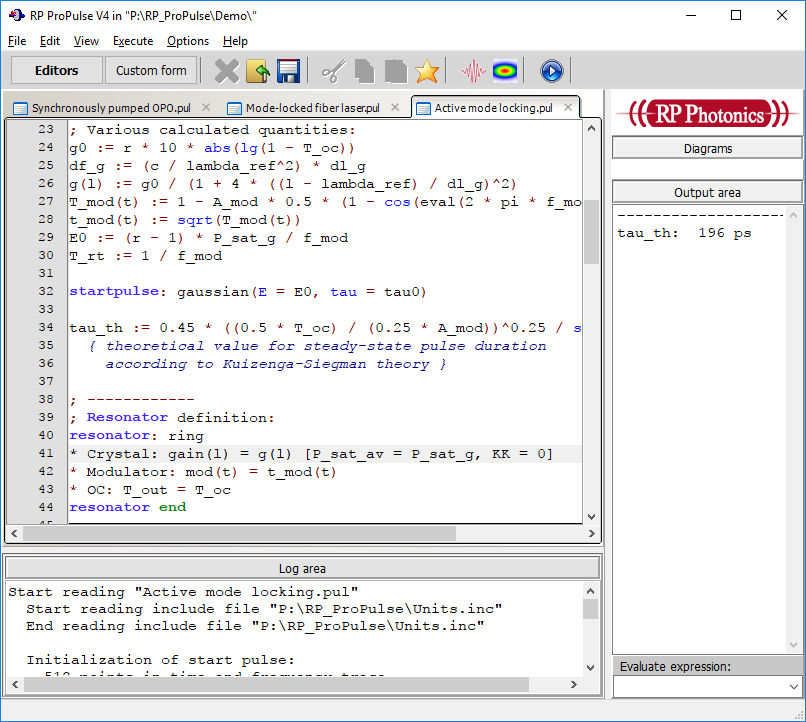Click the '* OC: T_out = T_oc' line

(x=150, y=490)
